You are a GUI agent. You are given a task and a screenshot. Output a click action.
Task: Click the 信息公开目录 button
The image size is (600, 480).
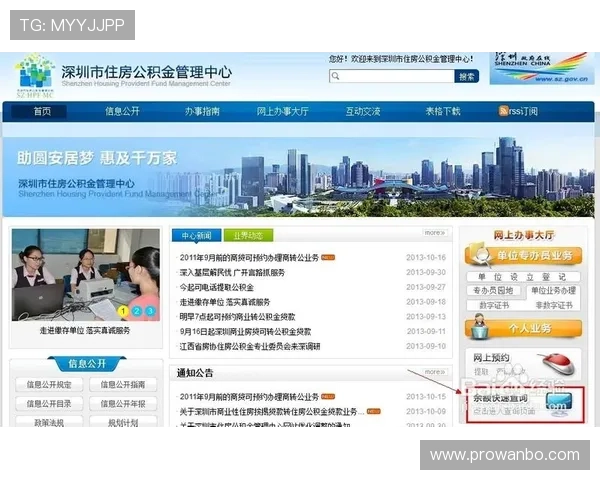click(49, 403)
